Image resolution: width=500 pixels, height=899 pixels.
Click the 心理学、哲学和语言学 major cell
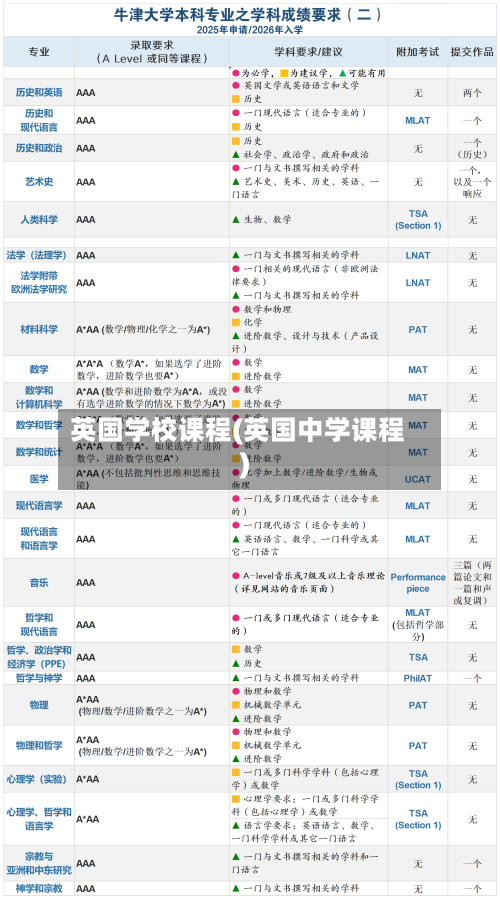click(39, 819)
